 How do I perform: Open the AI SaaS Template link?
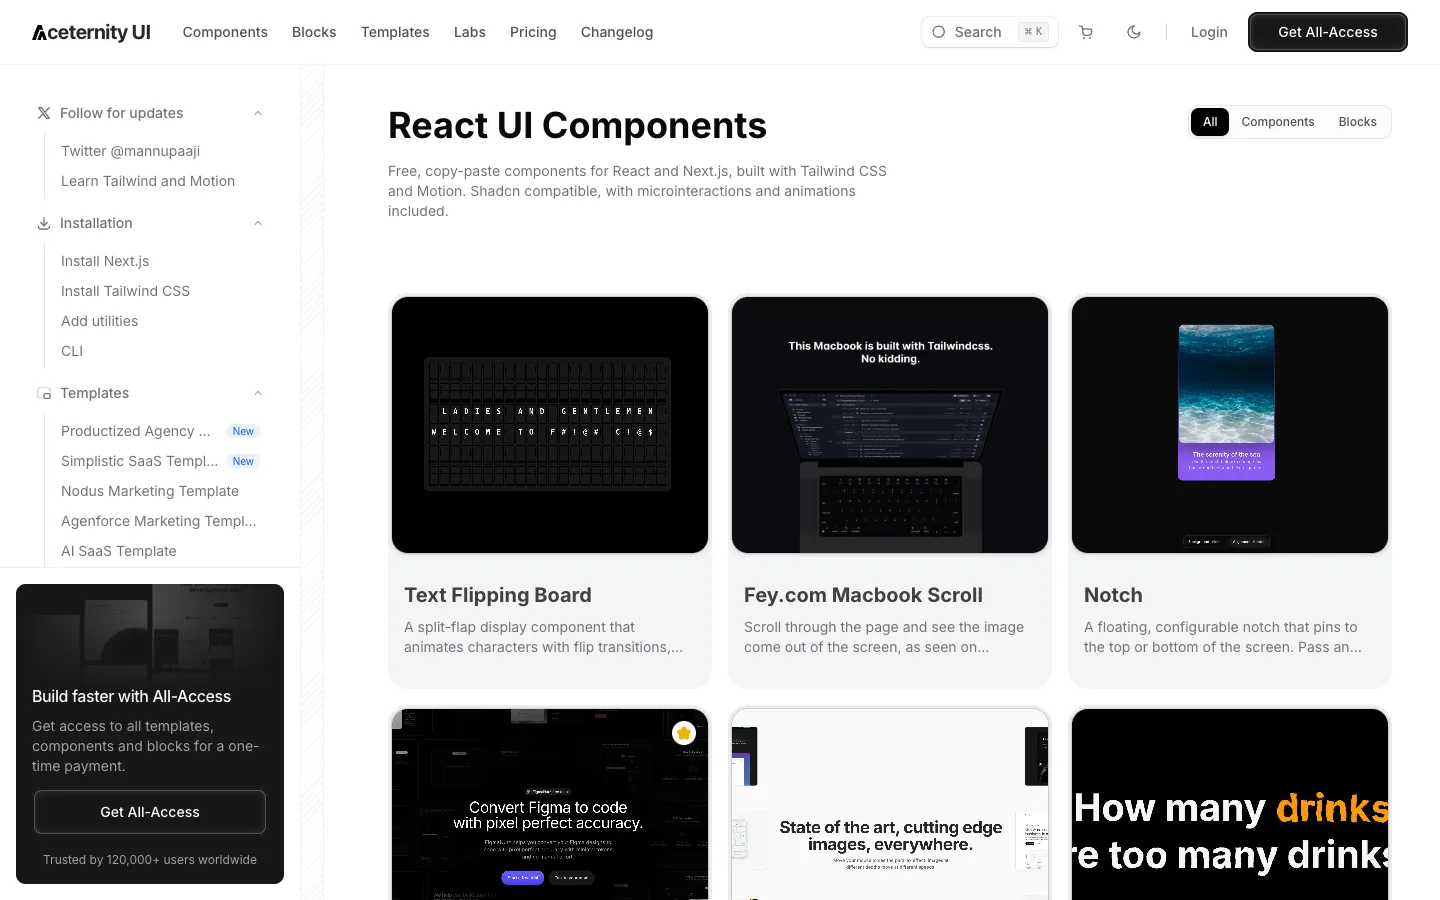click(x=118, y=551)
